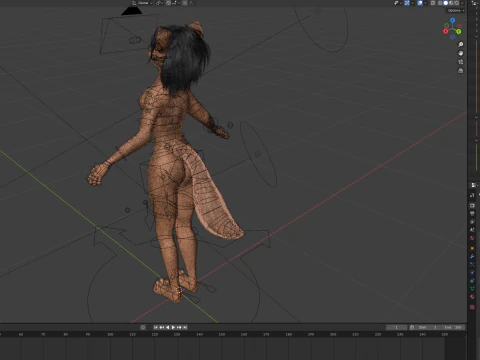Play animation in reverse
Screen dimensions: 480x360
pos(167,327)
